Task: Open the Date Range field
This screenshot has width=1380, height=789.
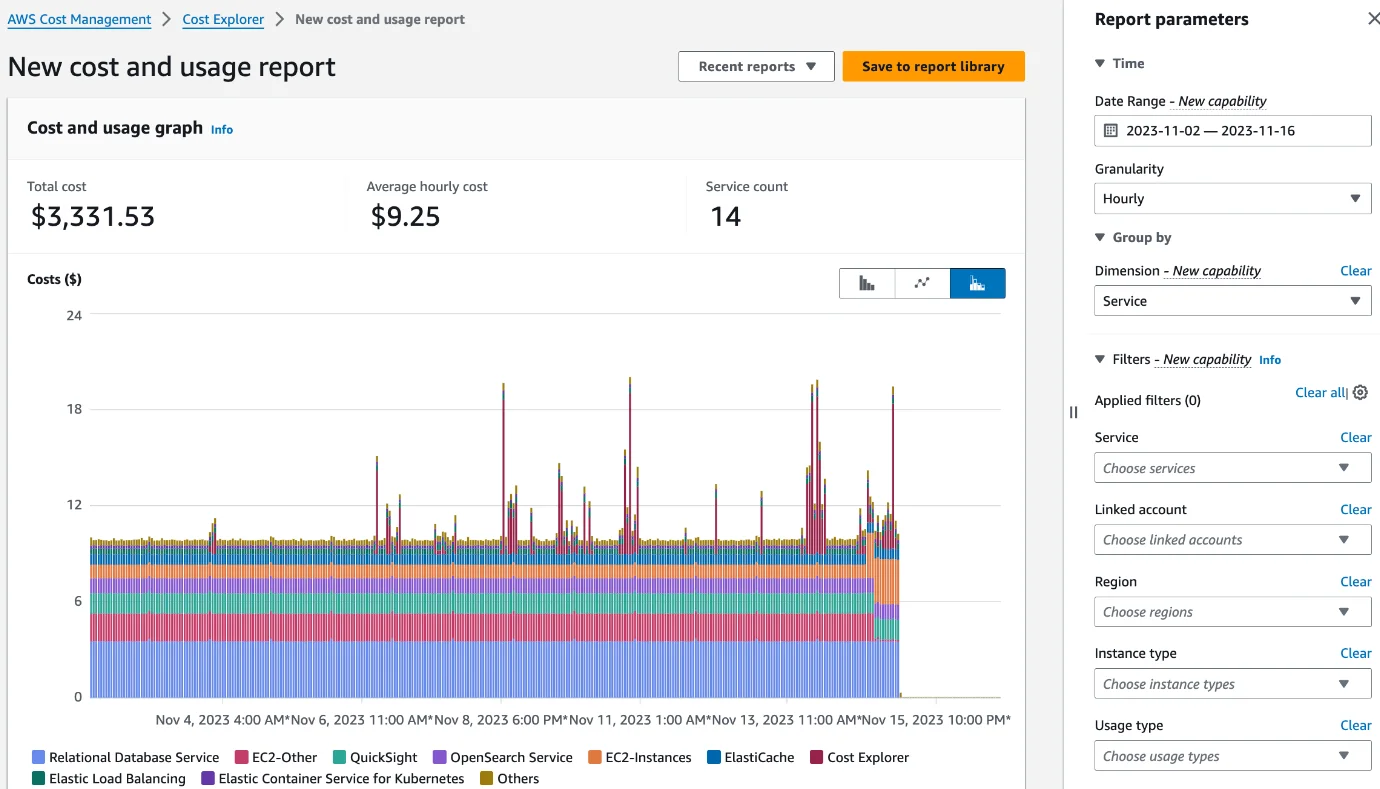Action: pos(1233,131)
